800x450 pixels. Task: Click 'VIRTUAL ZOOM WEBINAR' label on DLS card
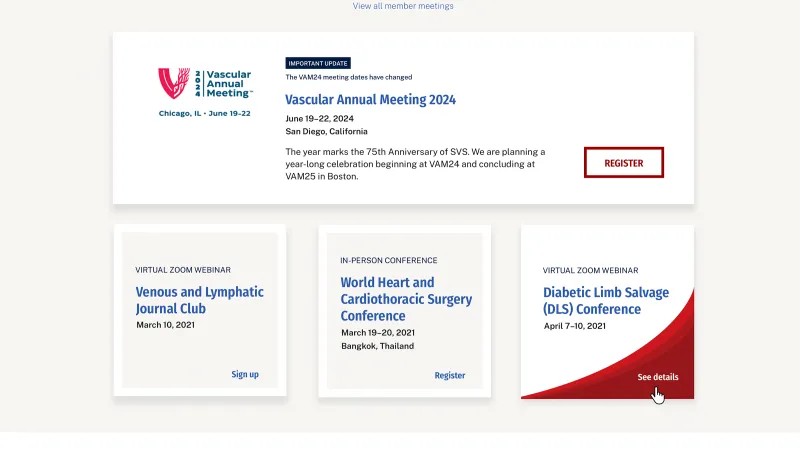click(x=590, y=270)
